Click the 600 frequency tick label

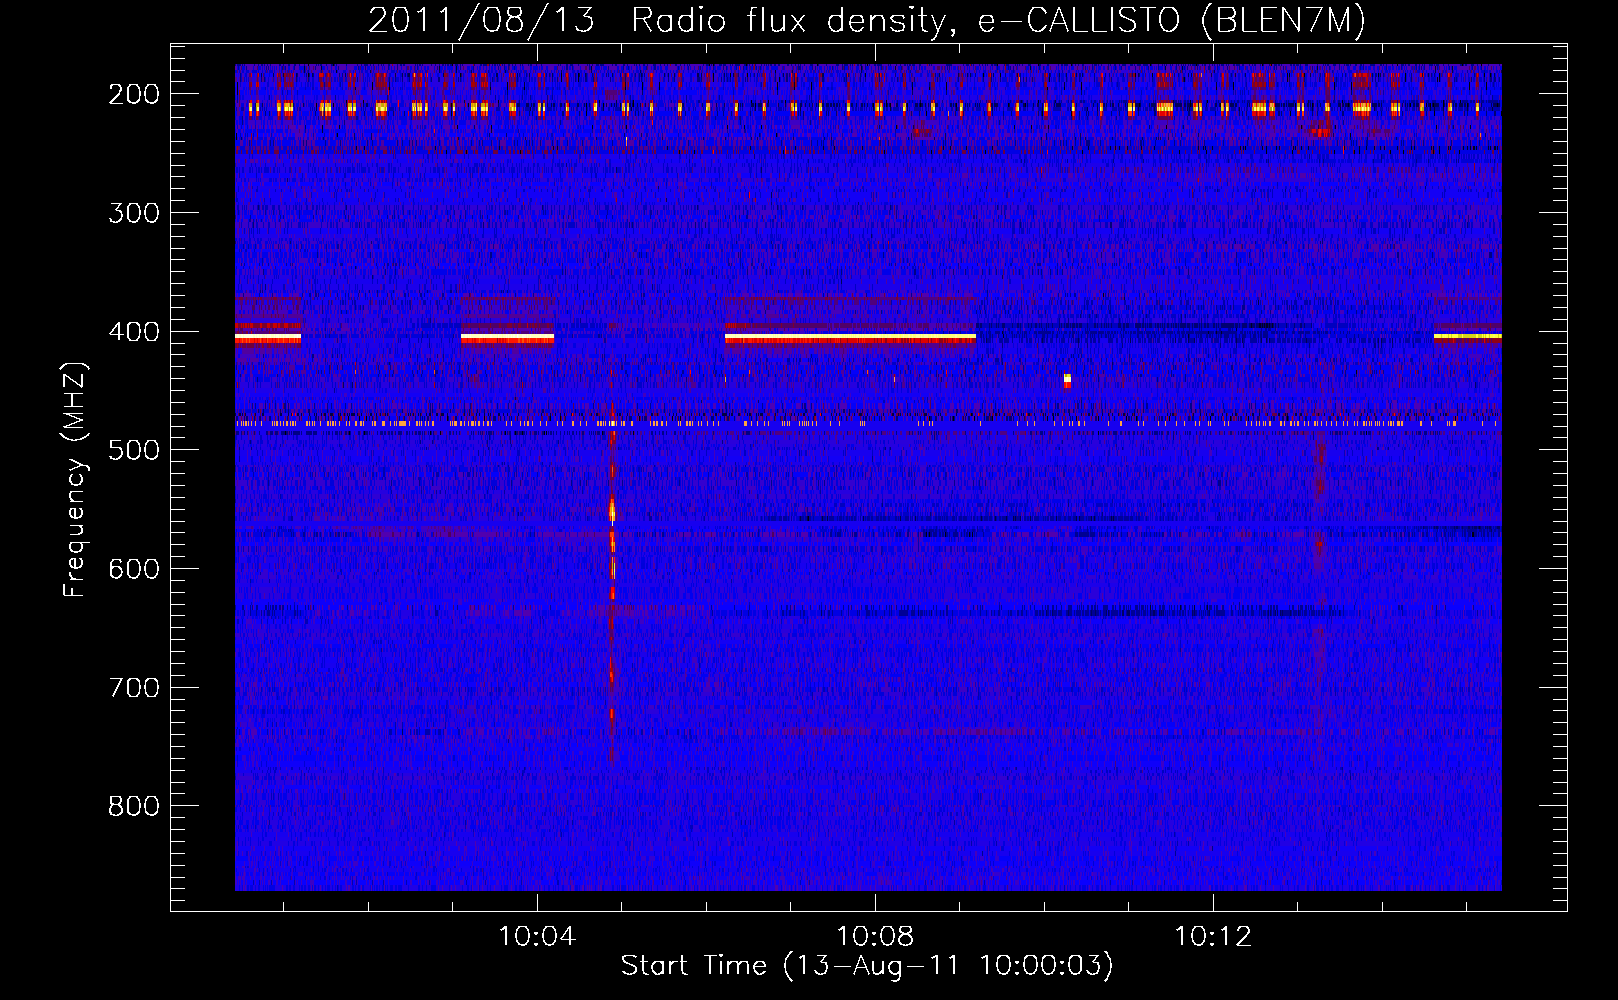(x=134, y=569)
